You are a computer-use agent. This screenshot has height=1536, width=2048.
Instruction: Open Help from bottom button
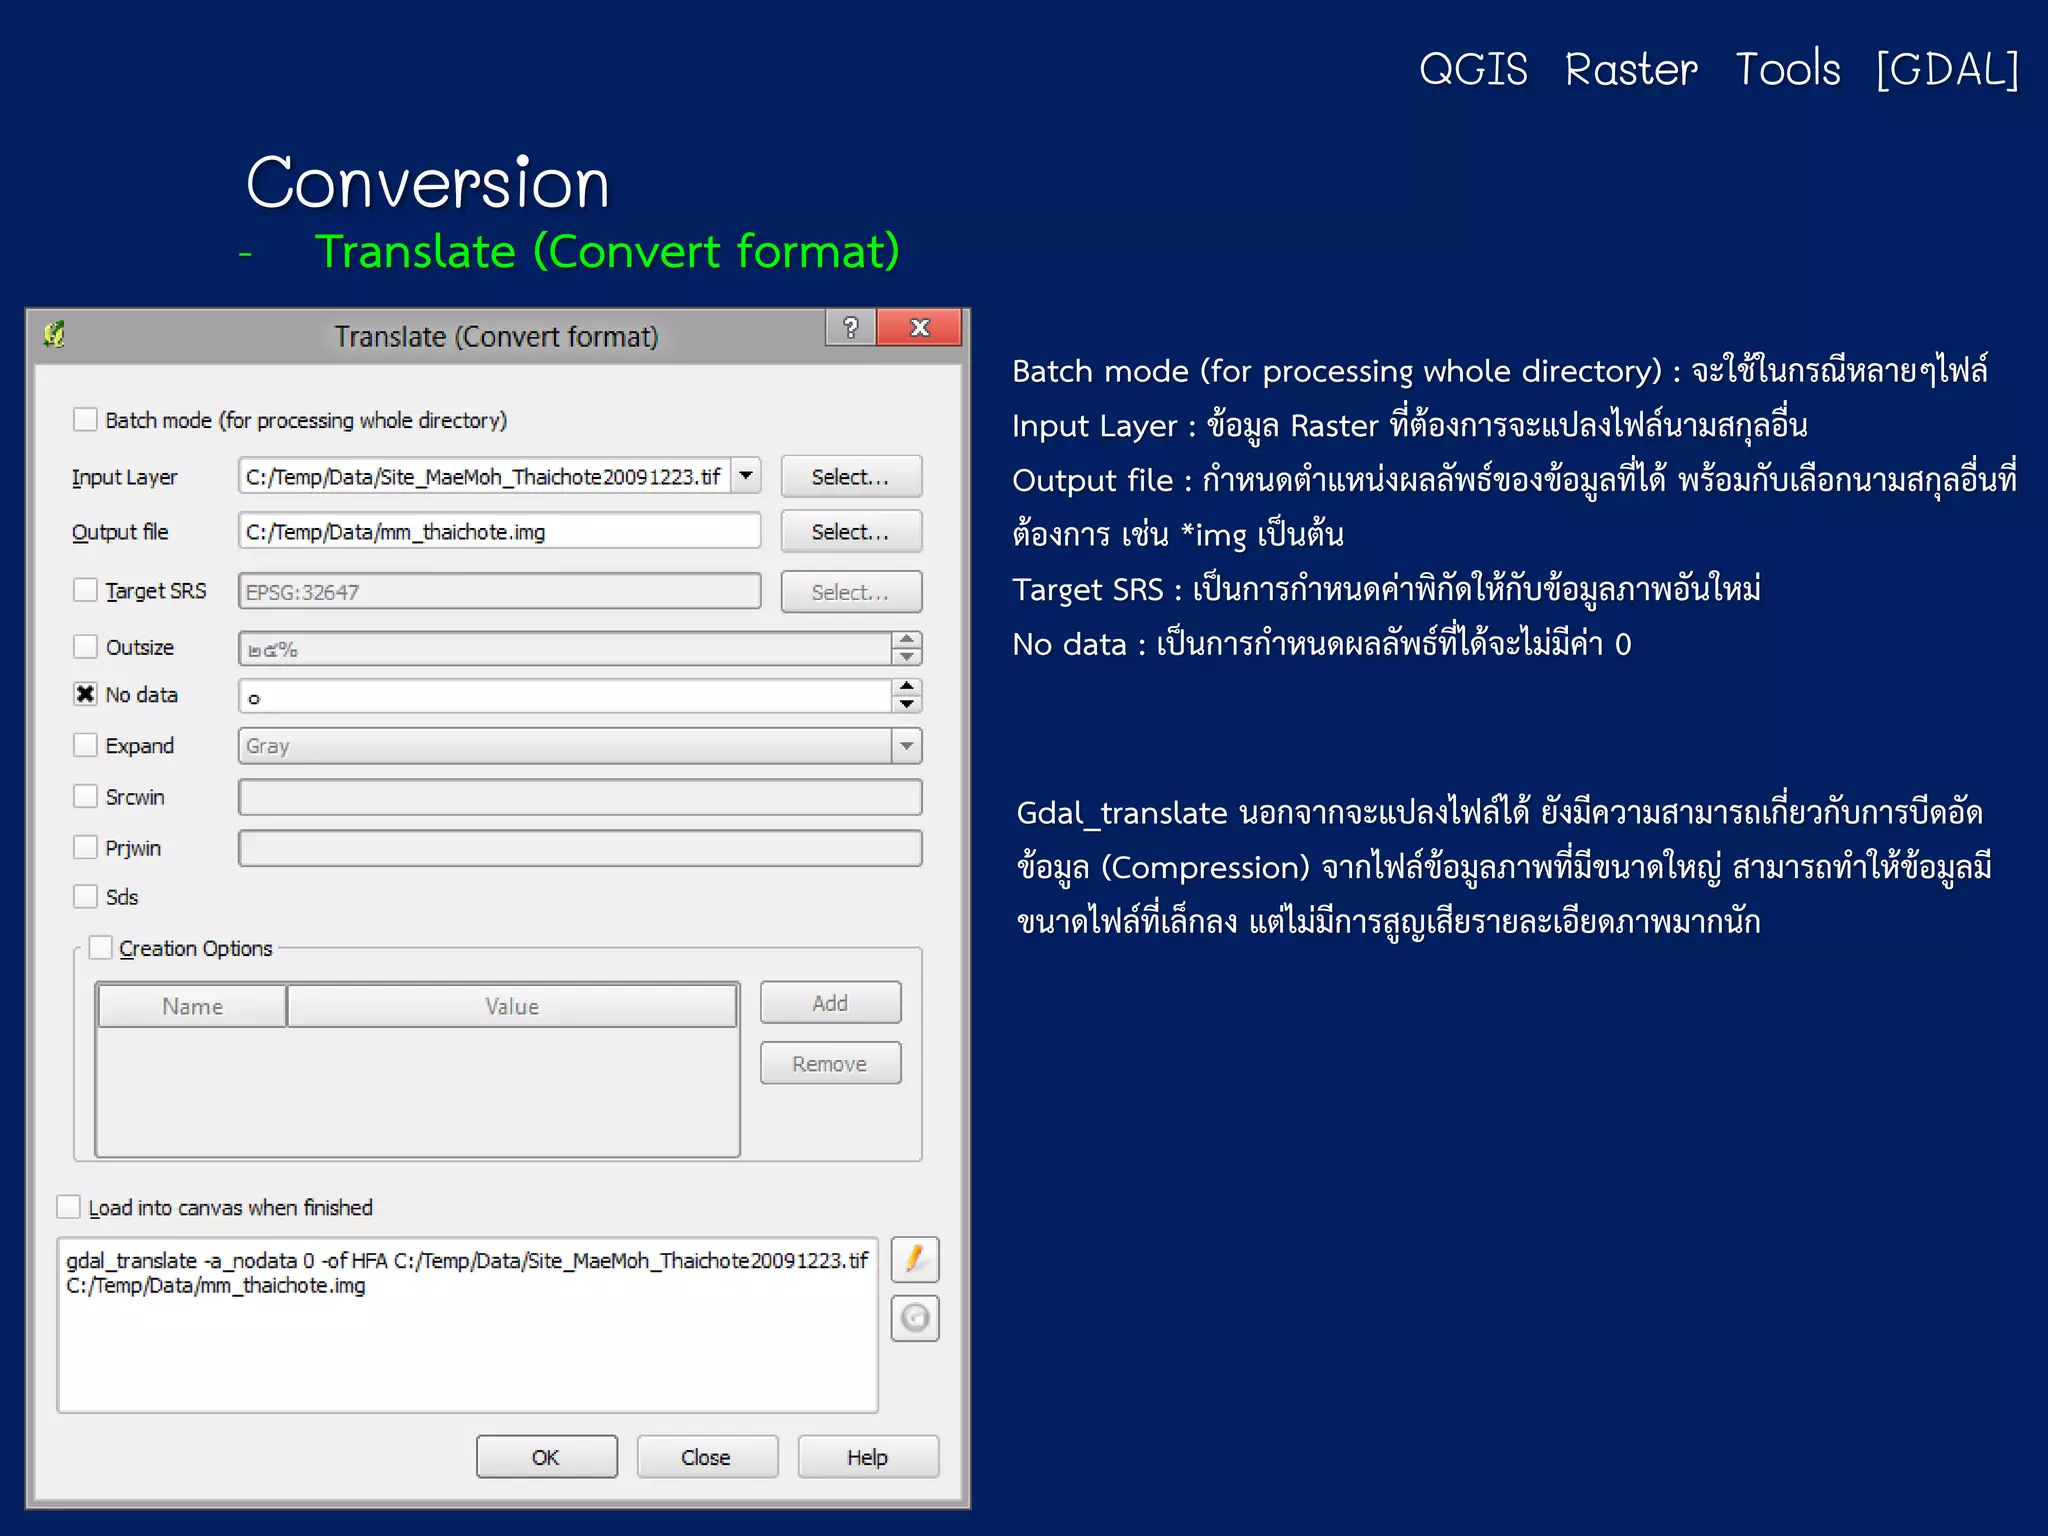click(x=868, y=1457)
